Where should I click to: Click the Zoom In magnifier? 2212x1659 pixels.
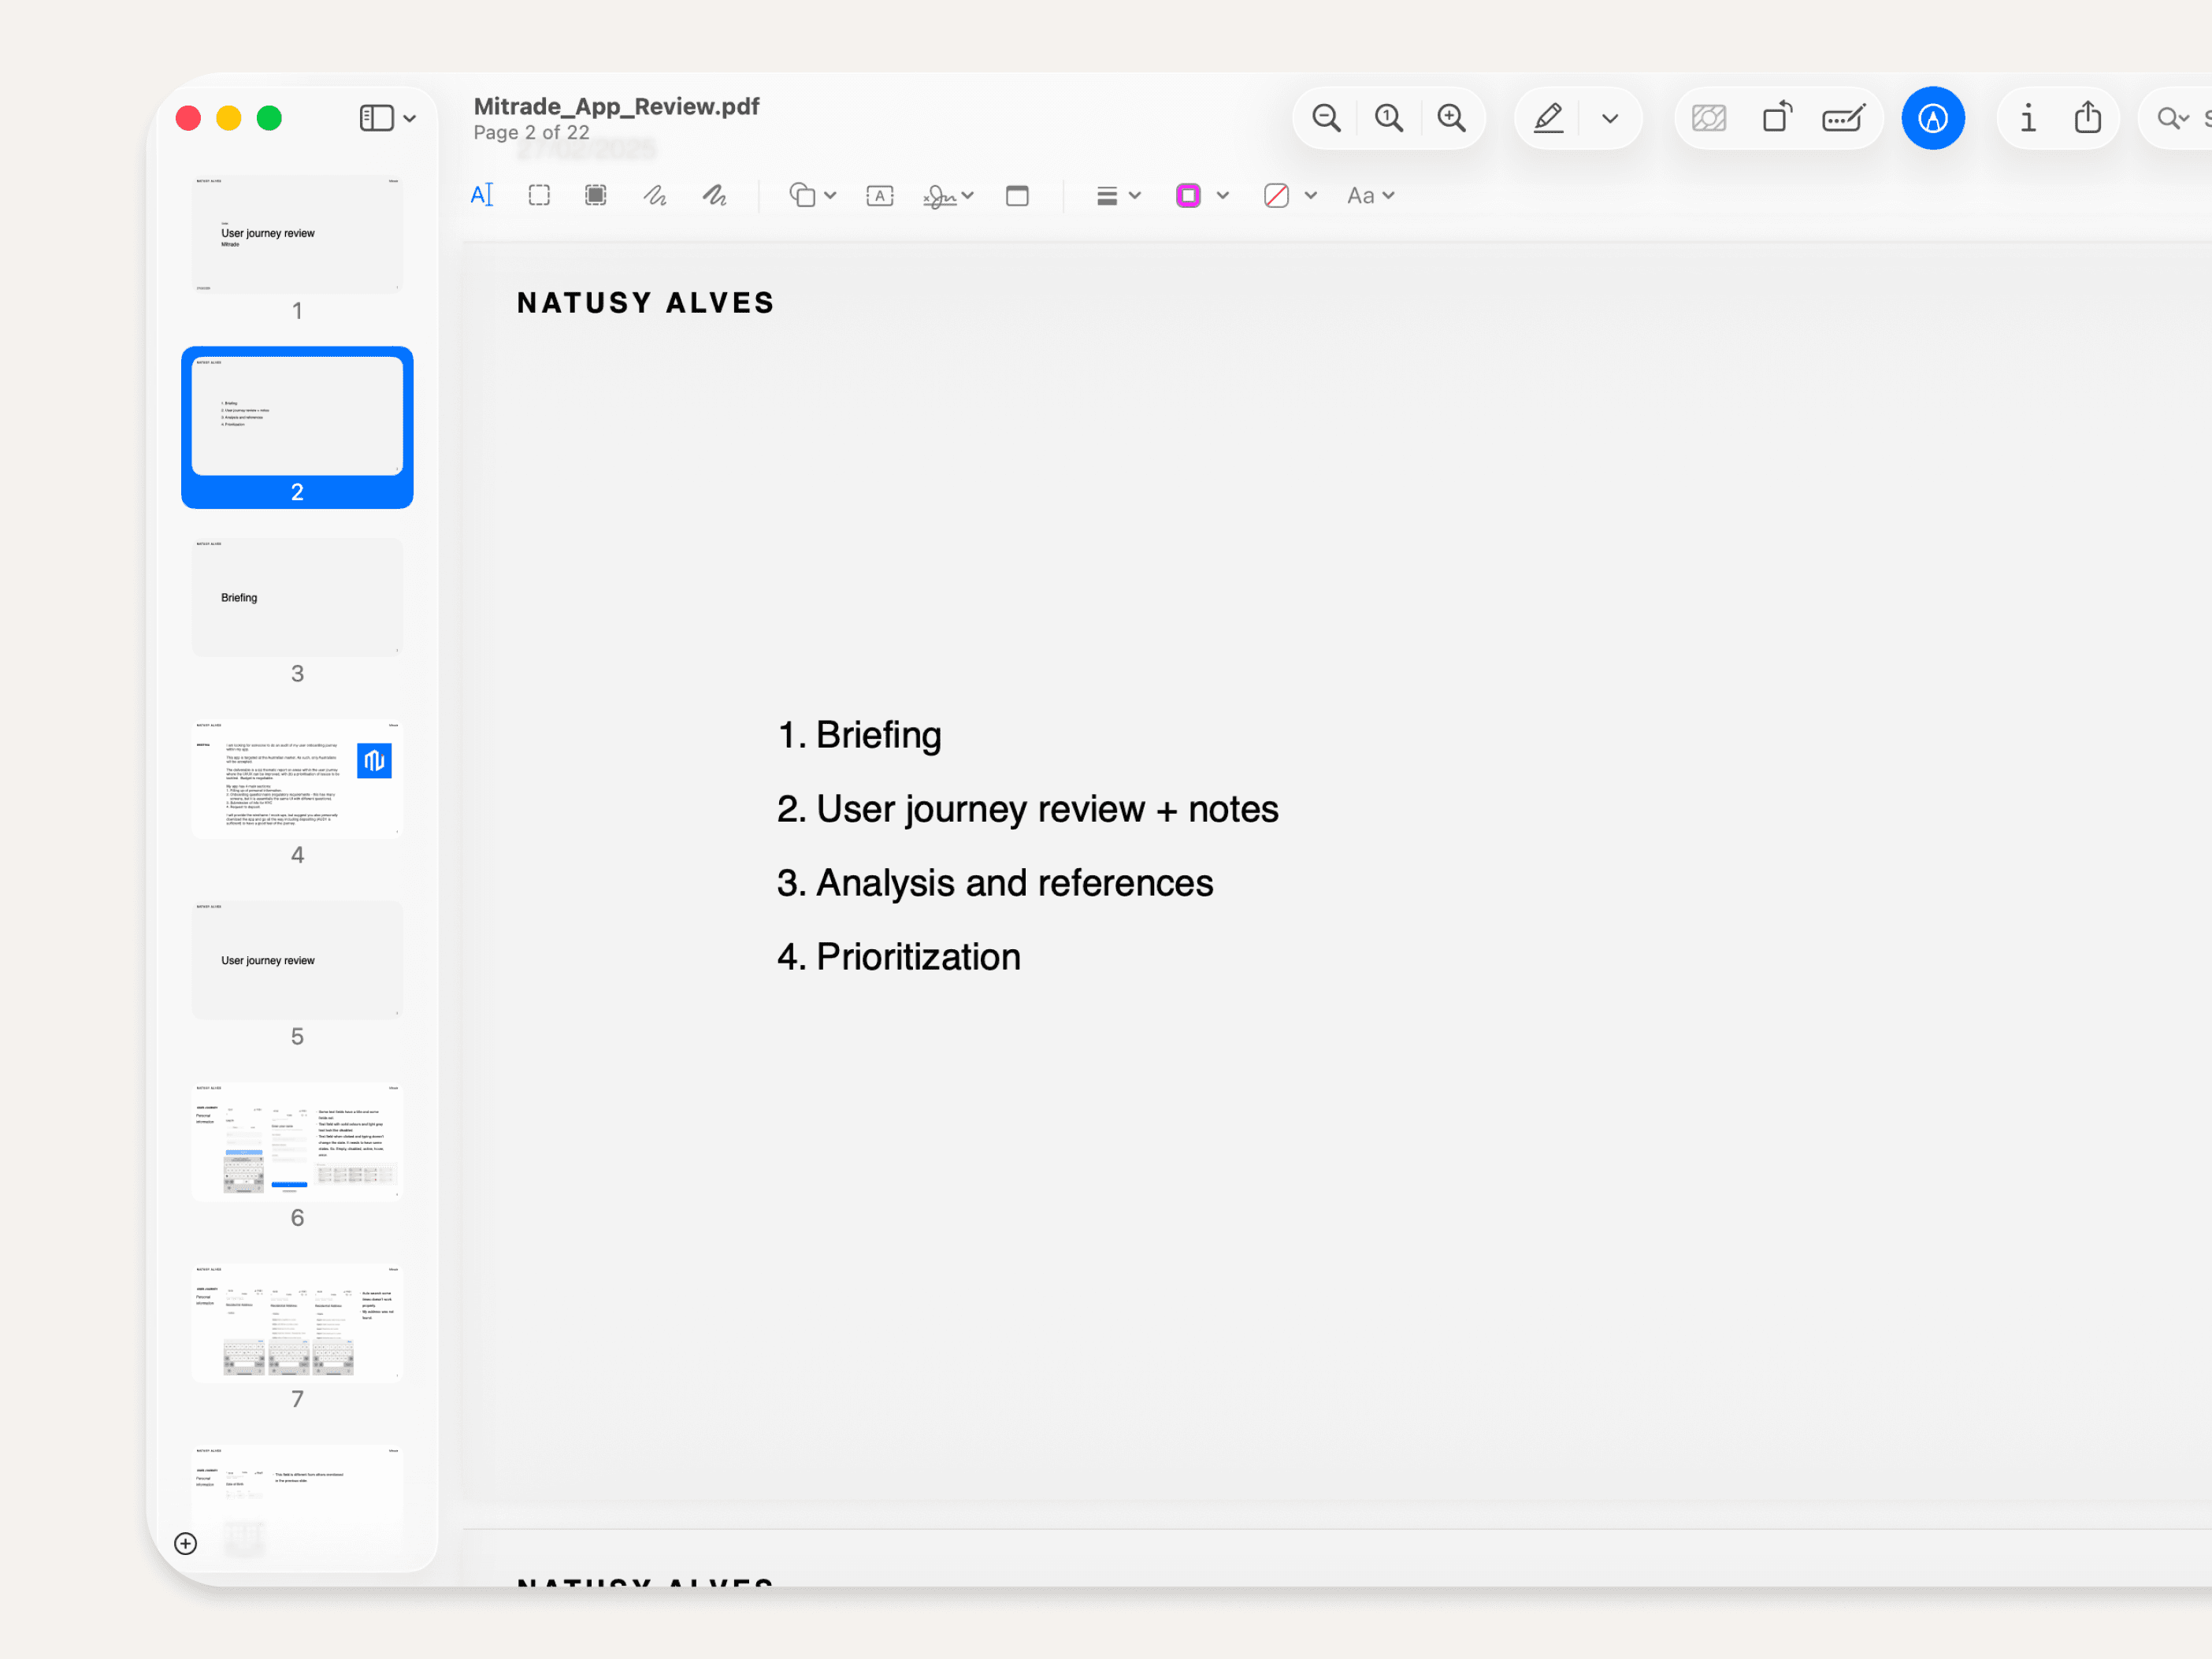click(1451, 118)
